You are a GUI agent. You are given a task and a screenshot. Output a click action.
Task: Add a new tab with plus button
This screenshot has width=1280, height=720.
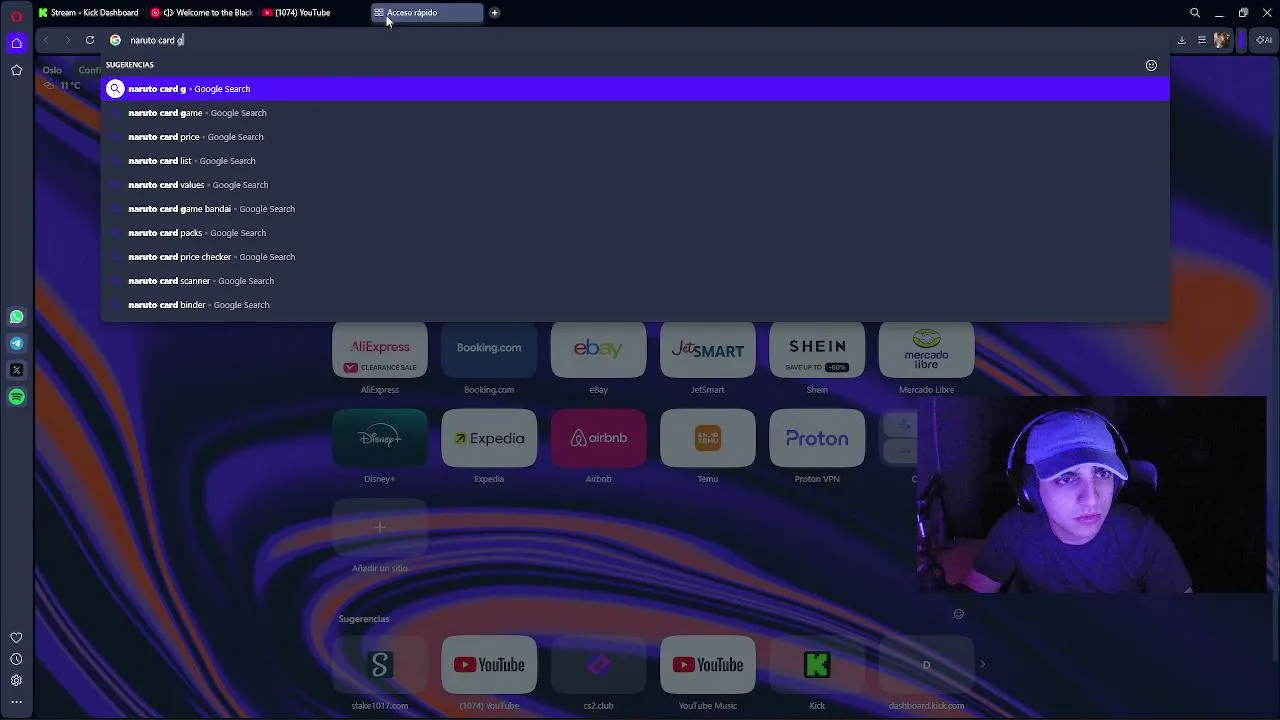[494, 13]
